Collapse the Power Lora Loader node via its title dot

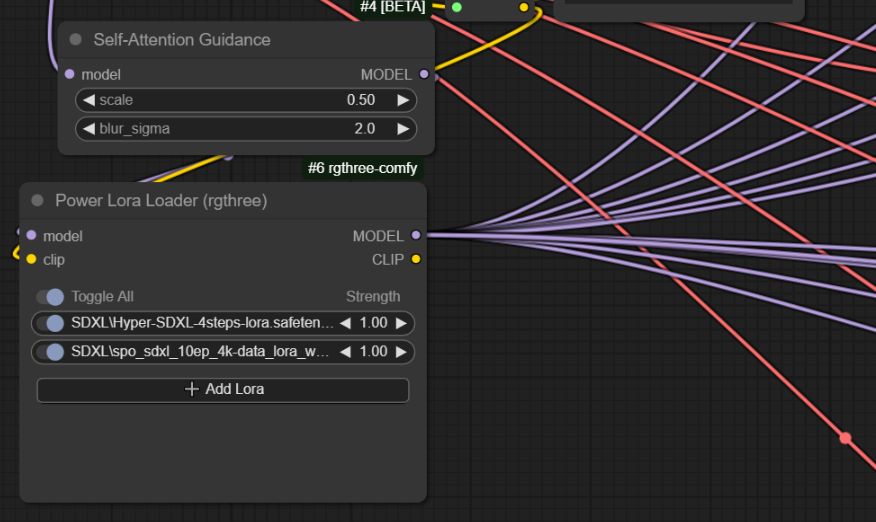(x=37, y=200)
